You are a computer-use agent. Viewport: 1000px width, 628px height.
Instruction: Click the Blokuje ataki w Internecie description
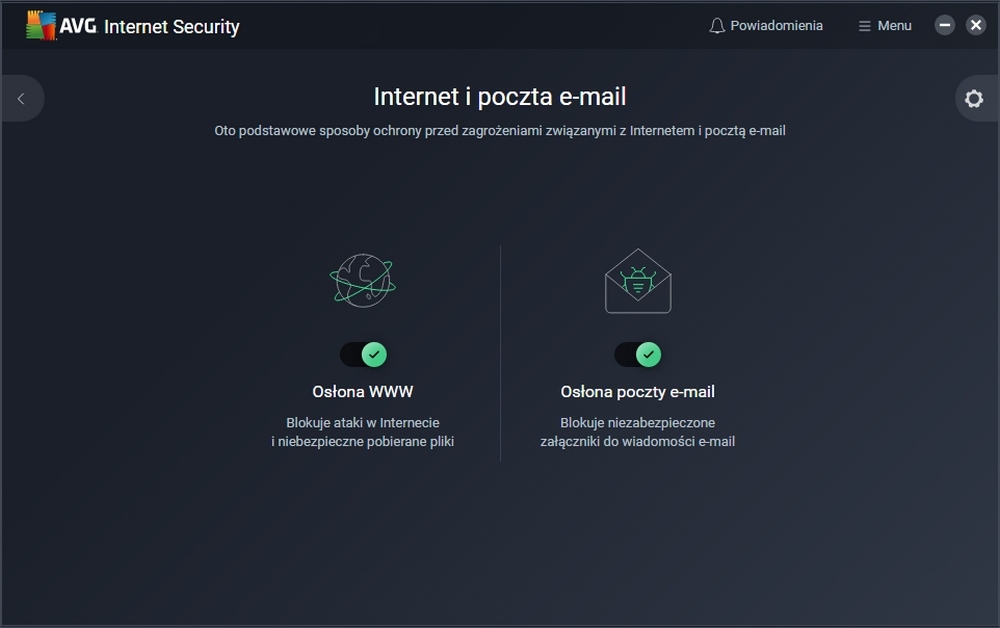coord(362,432)
